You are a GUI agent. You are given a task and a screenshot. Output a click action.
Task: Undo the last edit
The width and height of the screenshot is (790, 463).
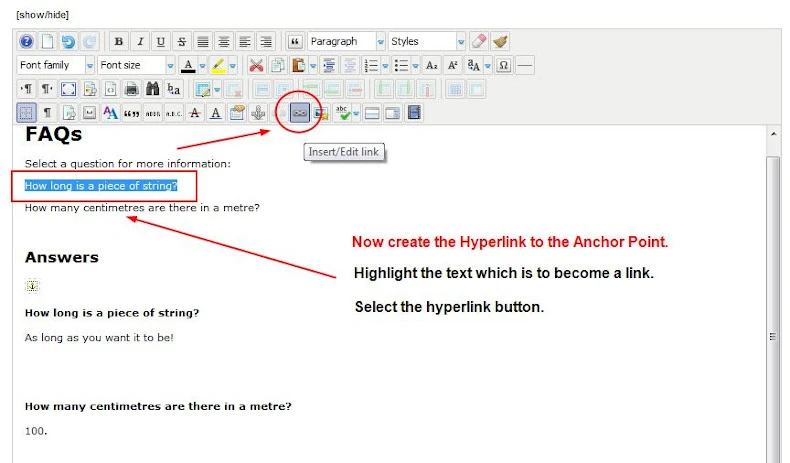(69, 41)
